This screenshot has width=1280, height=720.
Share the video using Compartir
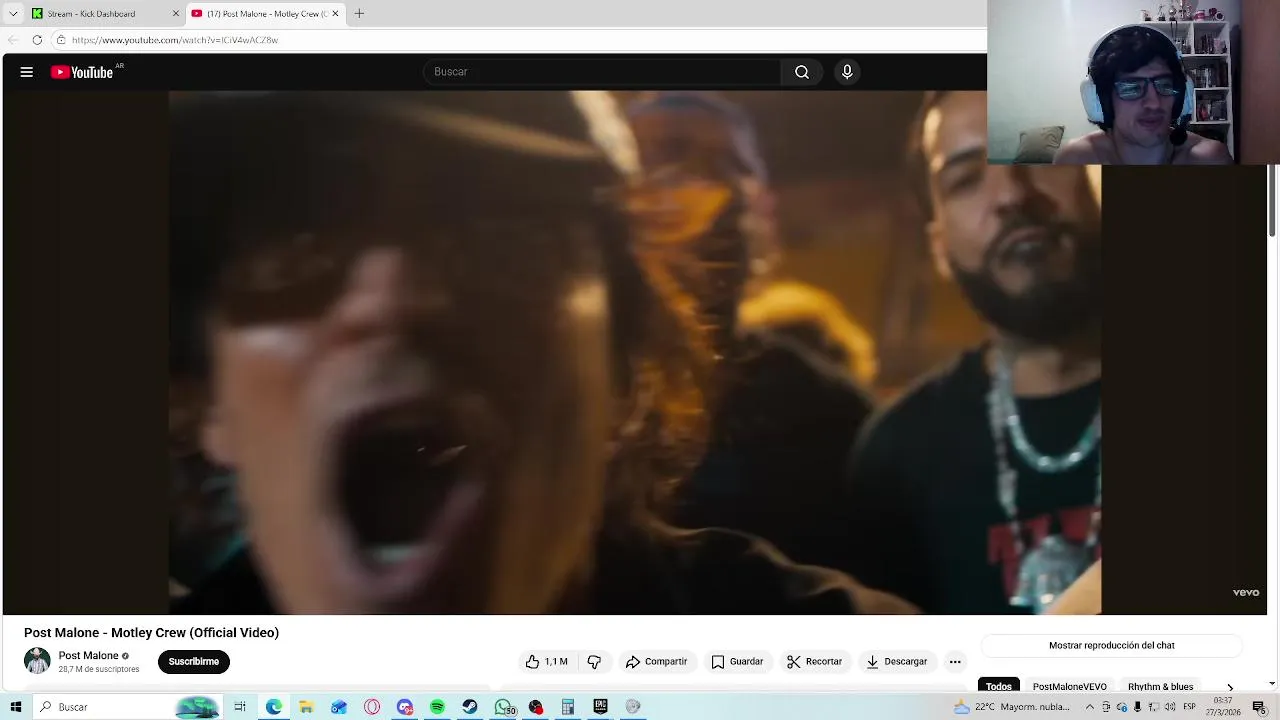coord(656,661)
